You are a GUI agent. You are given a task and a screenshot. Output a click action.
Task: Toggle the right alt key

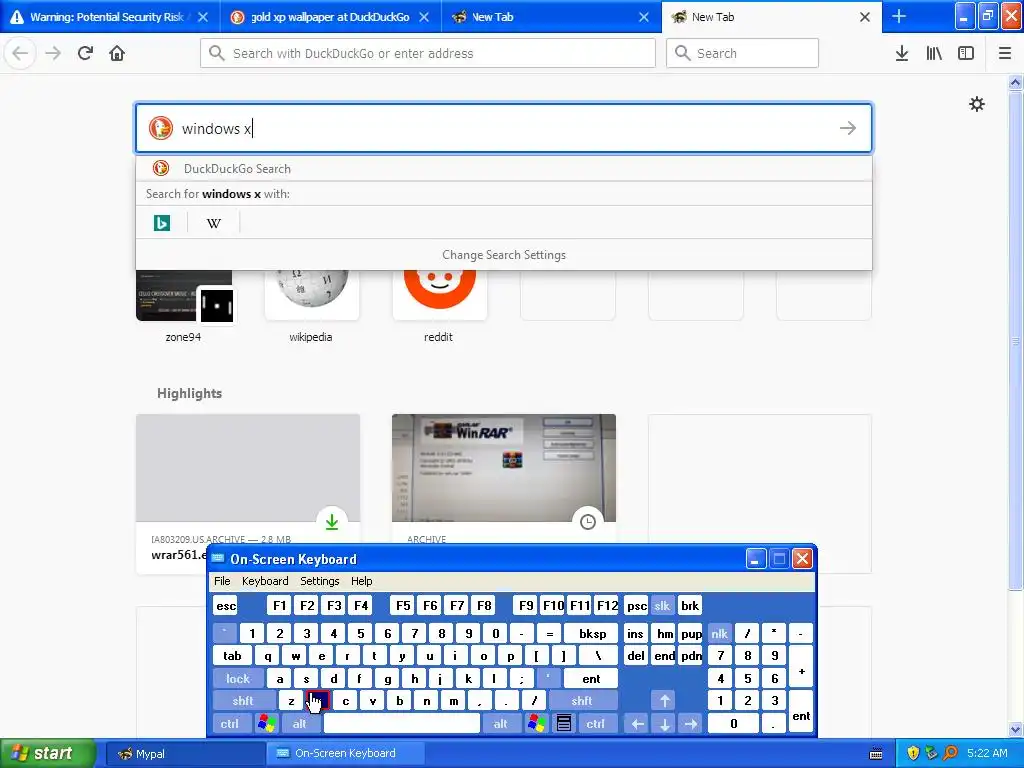pyautogui.click(x=501, y=724)
